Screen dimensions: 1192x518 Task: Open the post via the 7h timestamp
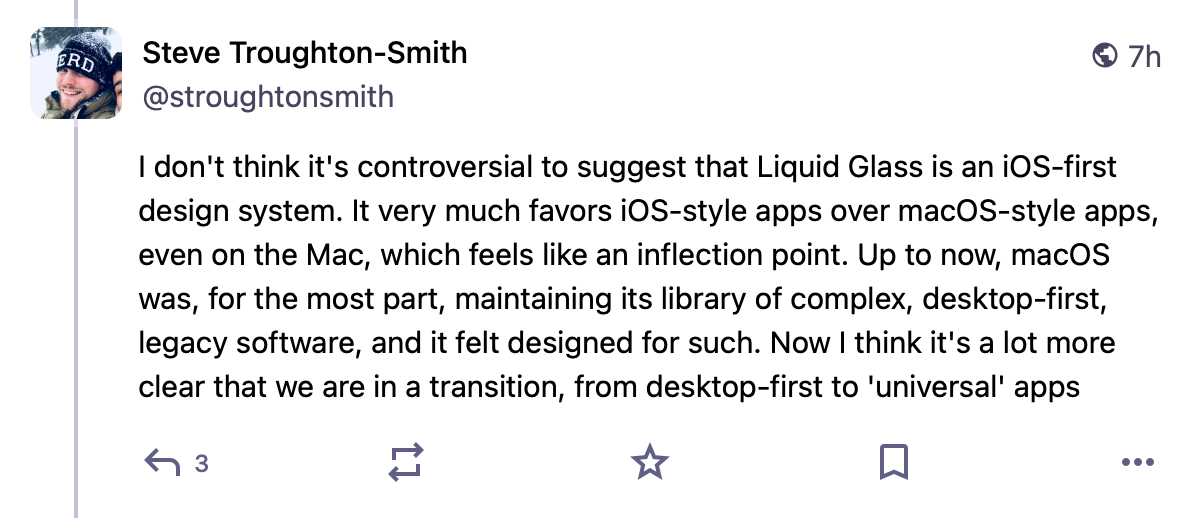1145,56
